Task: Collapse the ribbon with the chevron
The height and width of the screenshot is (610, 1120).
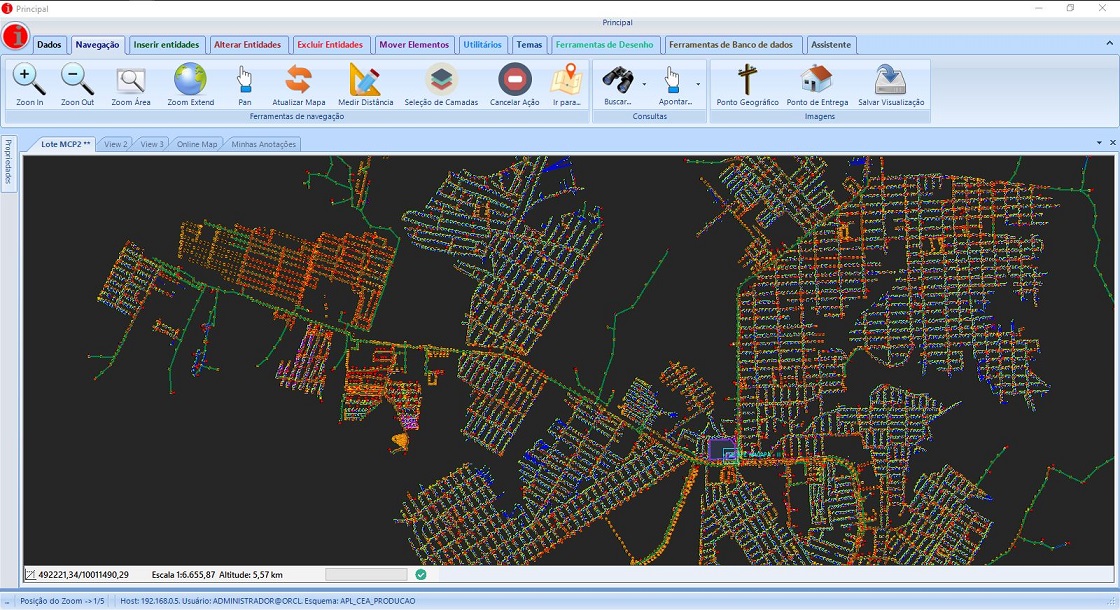Action: pyautogui.click(x=1109, y=44)
